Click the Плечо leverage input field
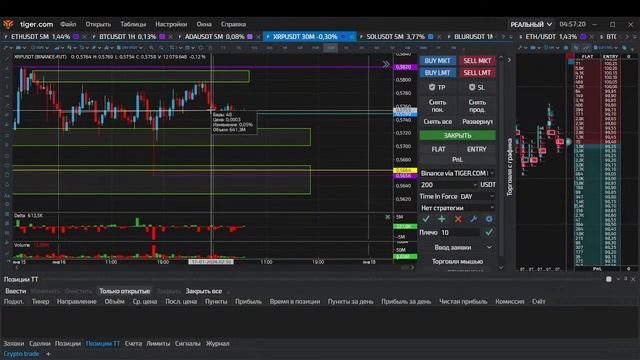 click(460, 232)
